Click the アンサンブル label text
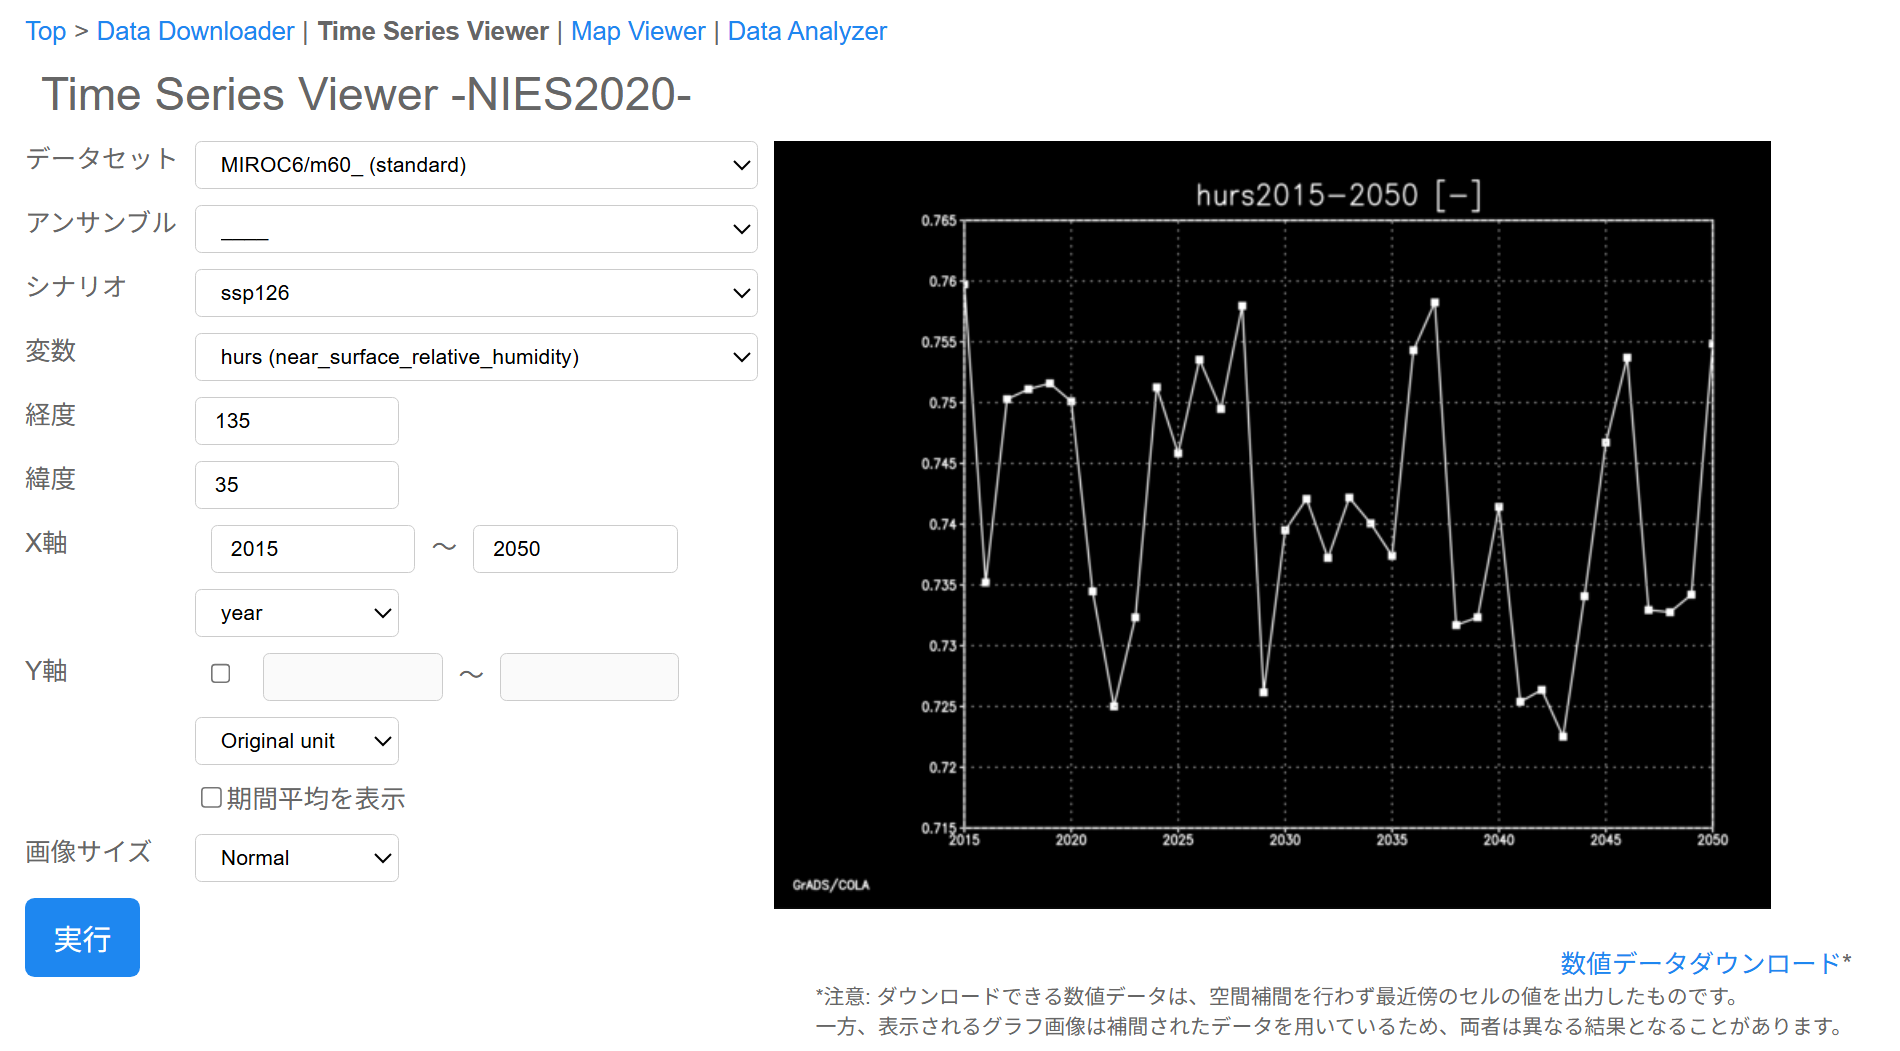Viewport: 1900px width, 1051px height. [x=101, y=223]
